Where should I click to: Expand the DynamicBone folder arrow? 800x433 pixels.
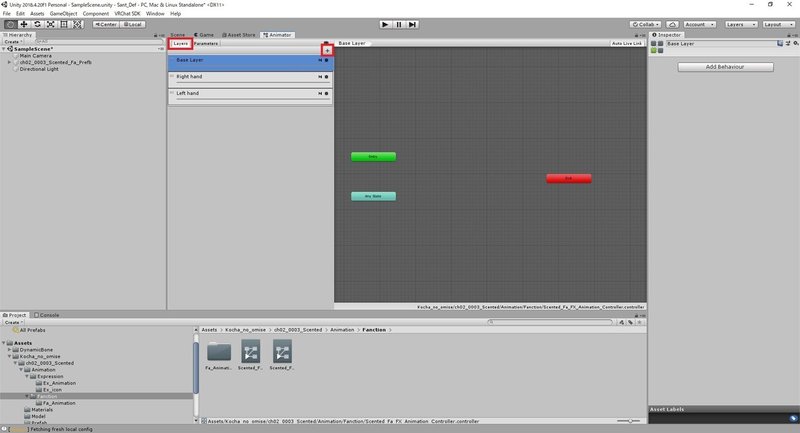tap(9, 350)
